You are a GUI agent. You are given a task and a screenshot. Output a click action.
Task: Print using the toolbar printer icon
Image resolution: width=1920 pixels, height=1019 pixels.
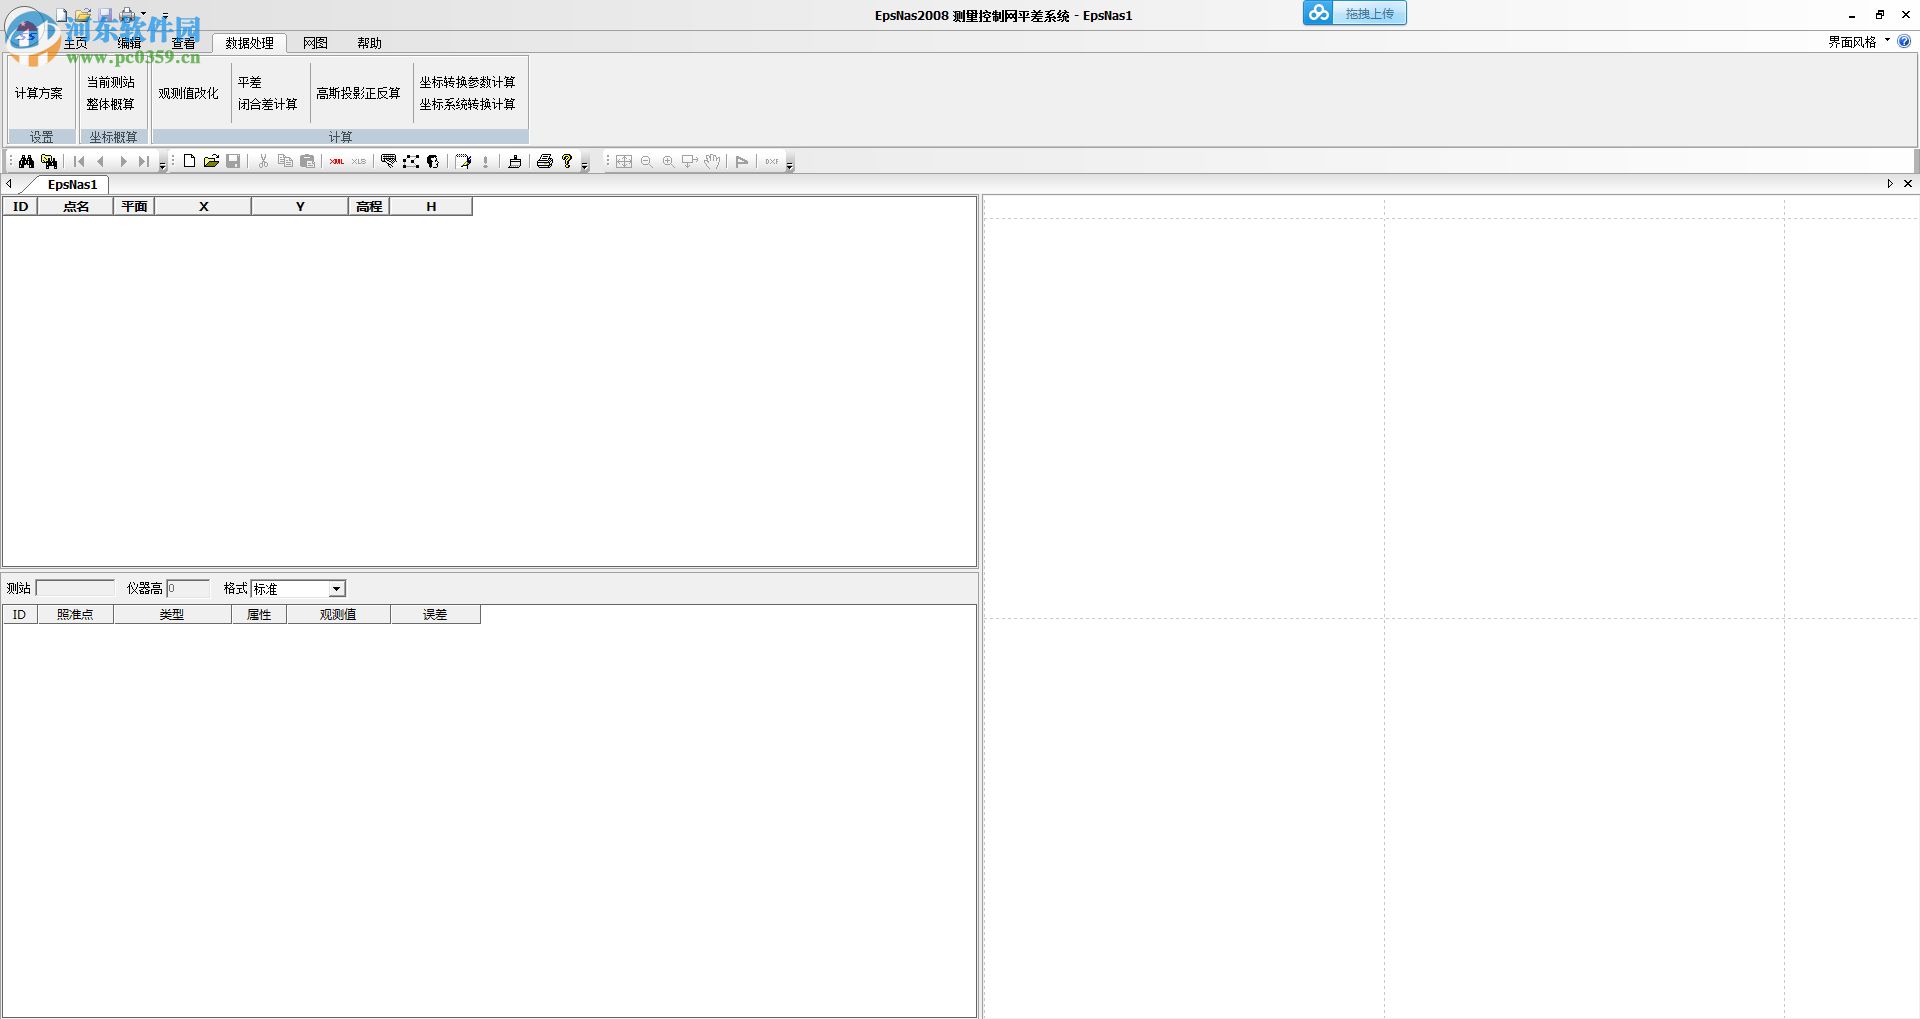(545, 161)
